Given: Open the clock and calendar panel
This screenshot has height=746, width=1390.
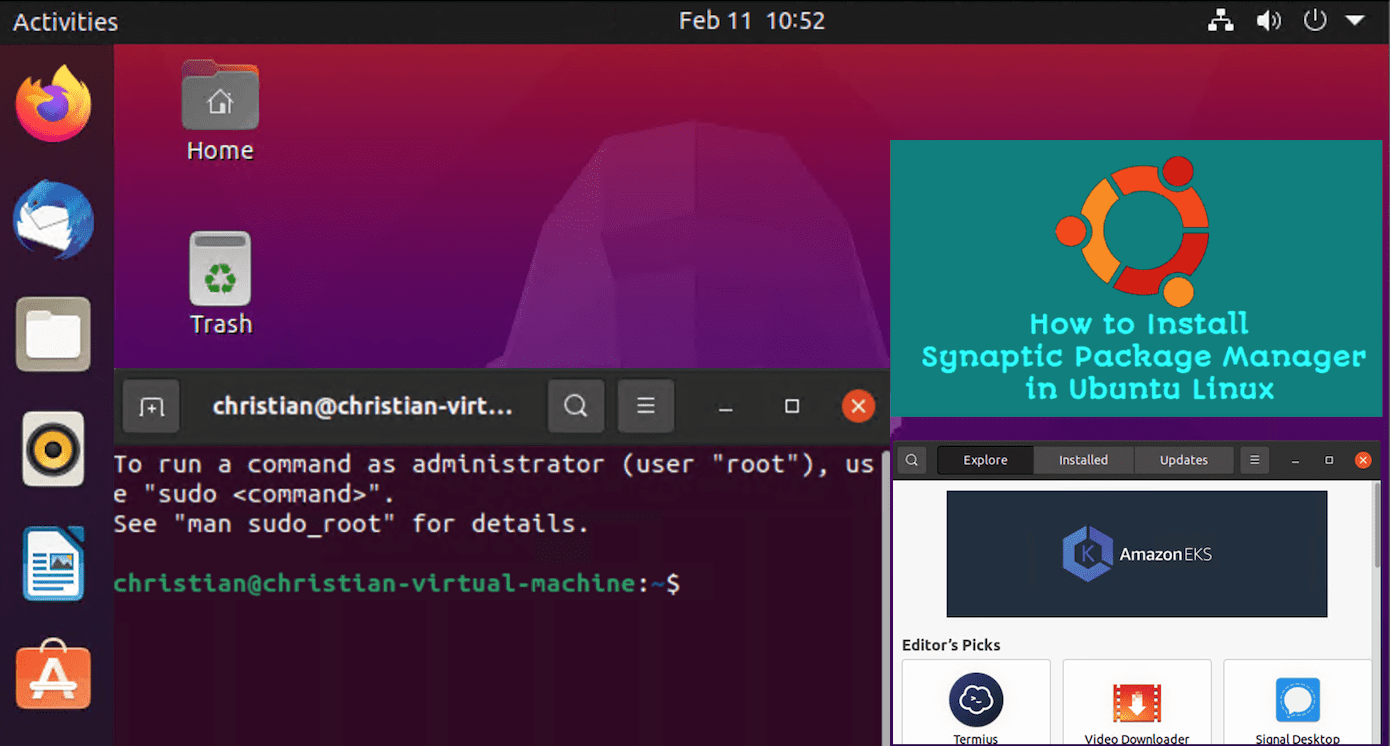Looking at the screenshot, I should (751, 21).
